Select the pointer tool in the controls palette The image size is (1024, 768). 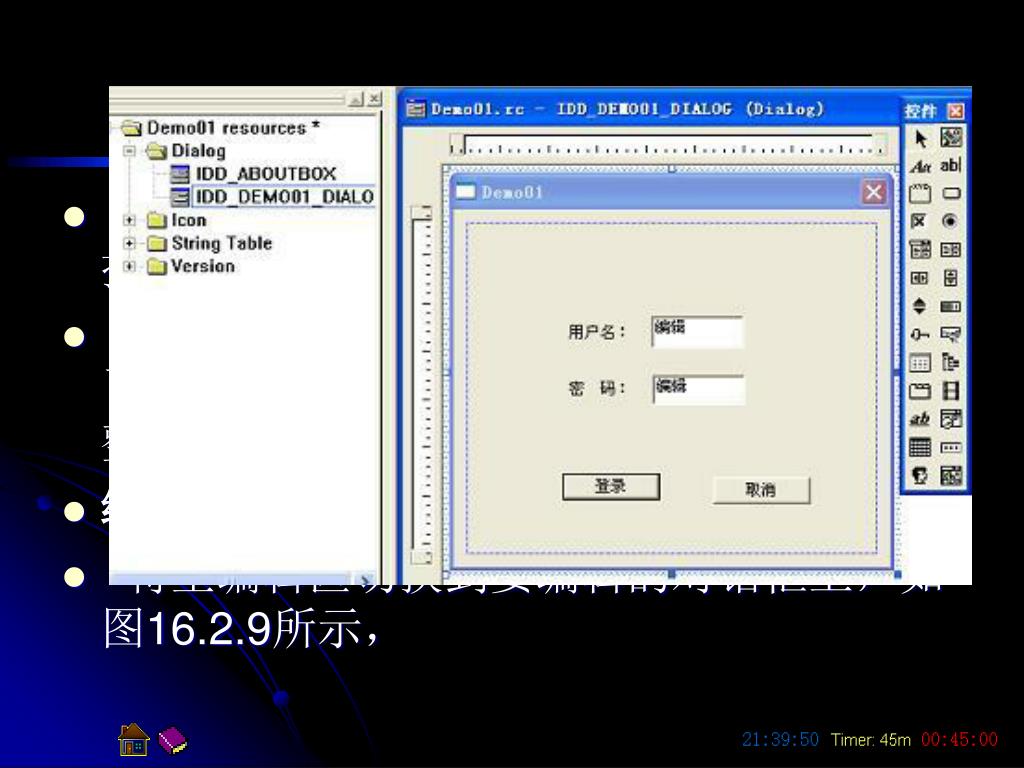click(920, 138)
